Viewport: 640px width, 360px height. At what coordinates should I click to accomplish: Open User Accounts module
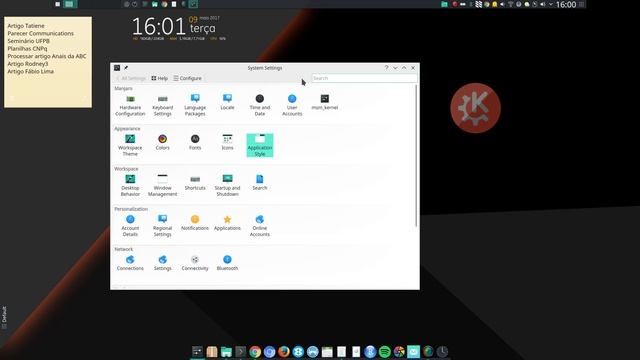click(292, 105)
